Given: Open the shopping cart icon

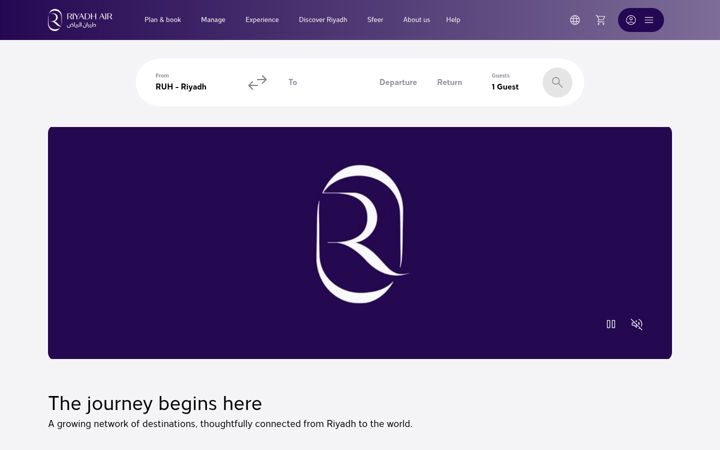Looking at the screenshot, I should [600, 20].
